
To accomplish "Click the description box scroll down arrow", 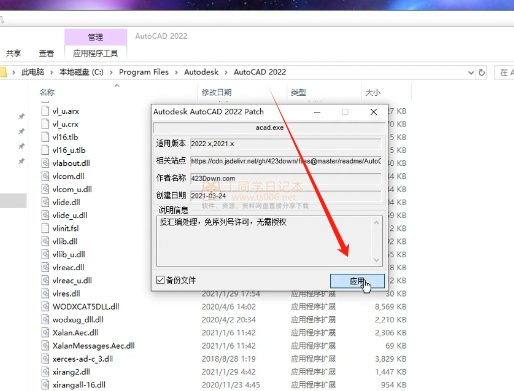I will [x=376, y=260].
